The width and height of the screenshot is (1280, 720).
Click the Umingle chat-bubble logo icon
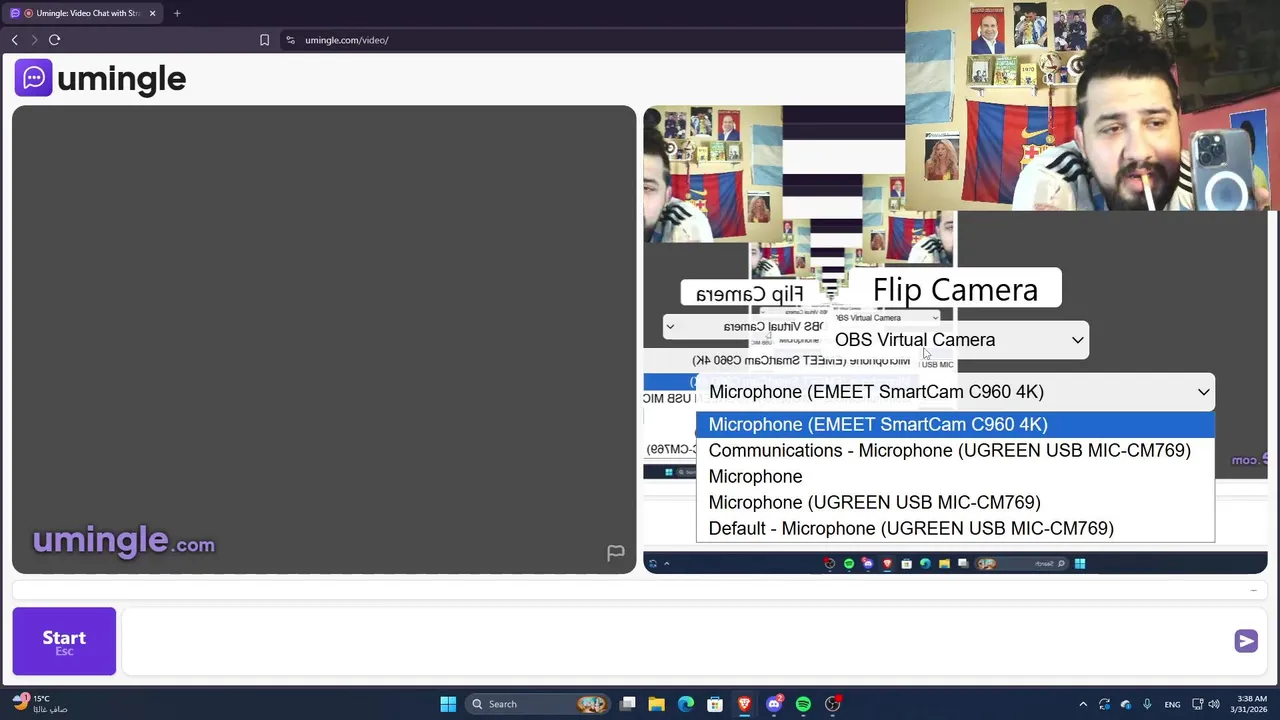(x=33, y=78)
